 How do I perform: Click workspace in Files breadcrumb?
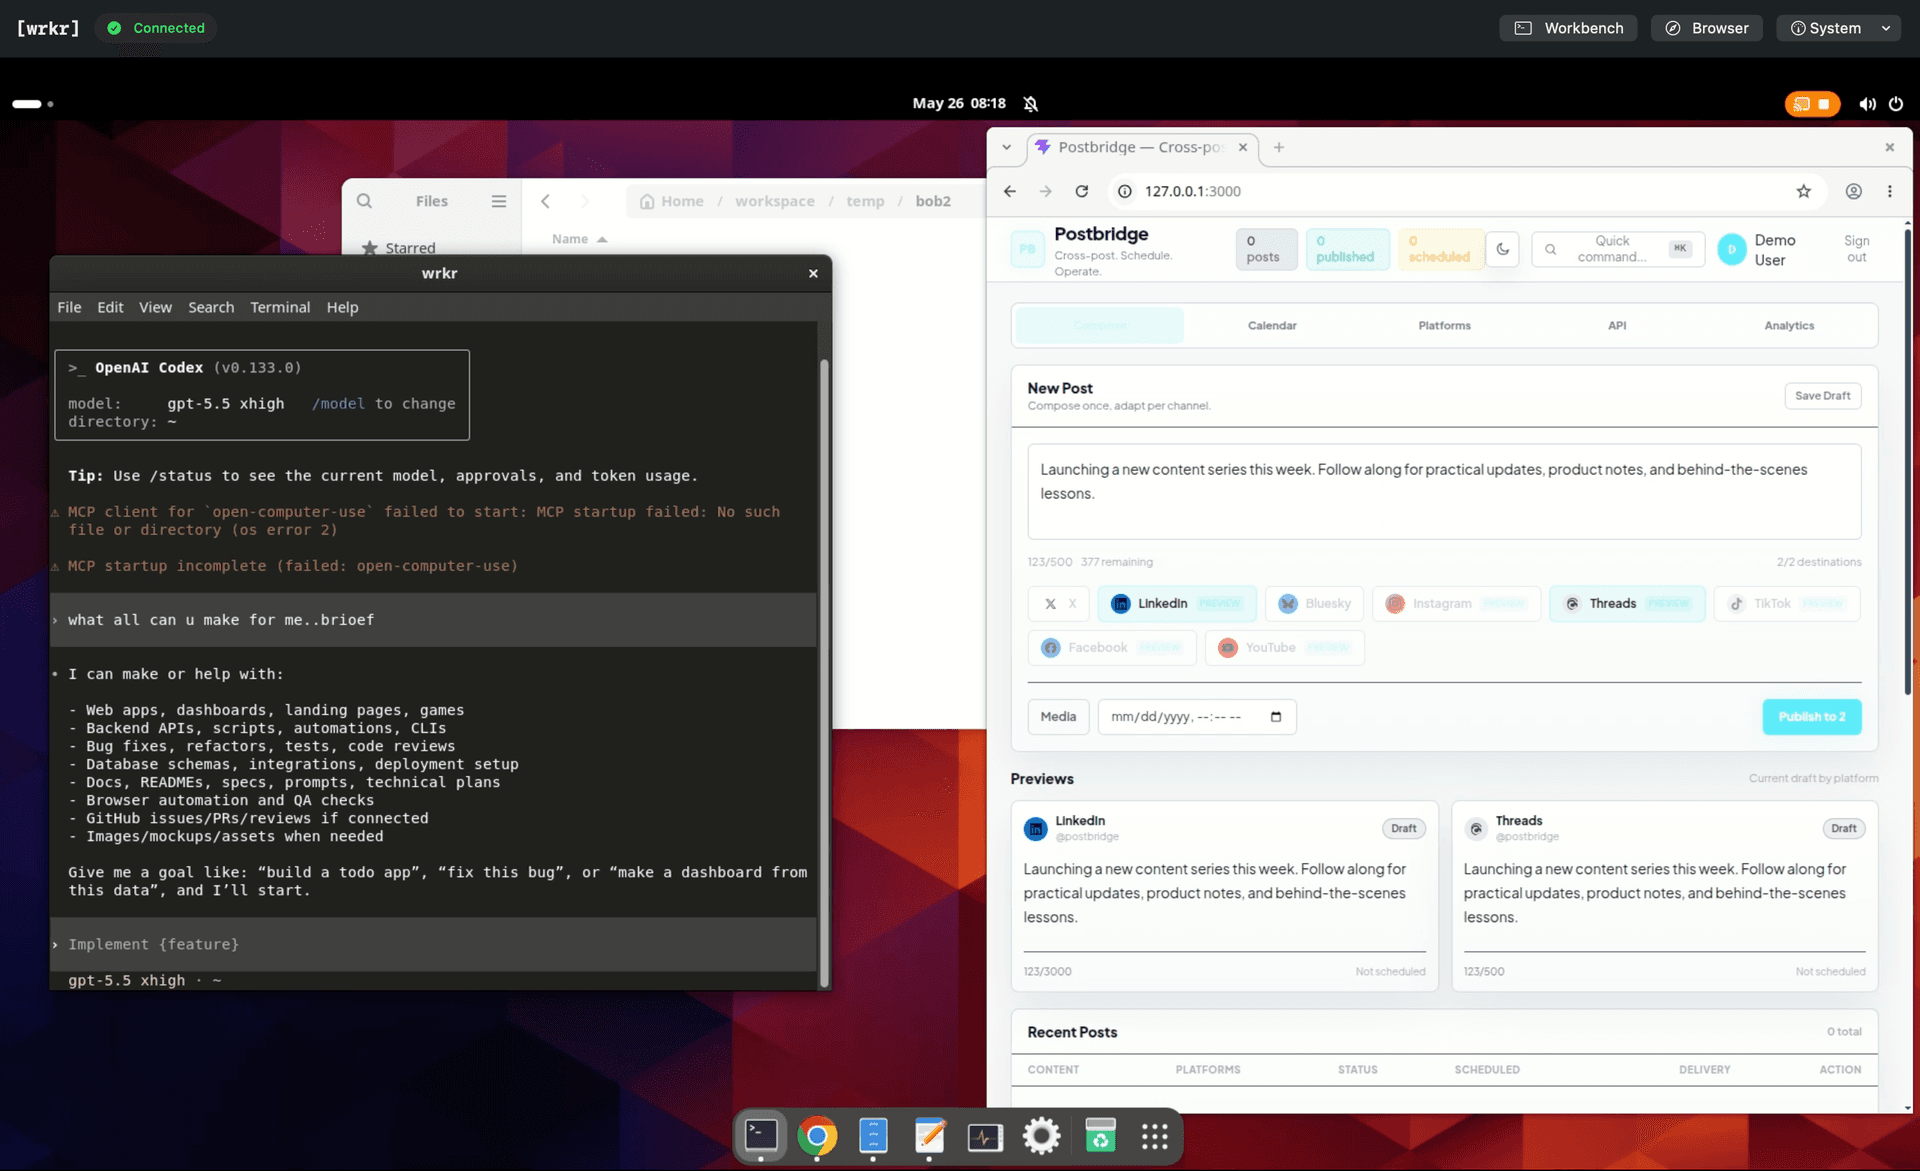tap(775, 201)
